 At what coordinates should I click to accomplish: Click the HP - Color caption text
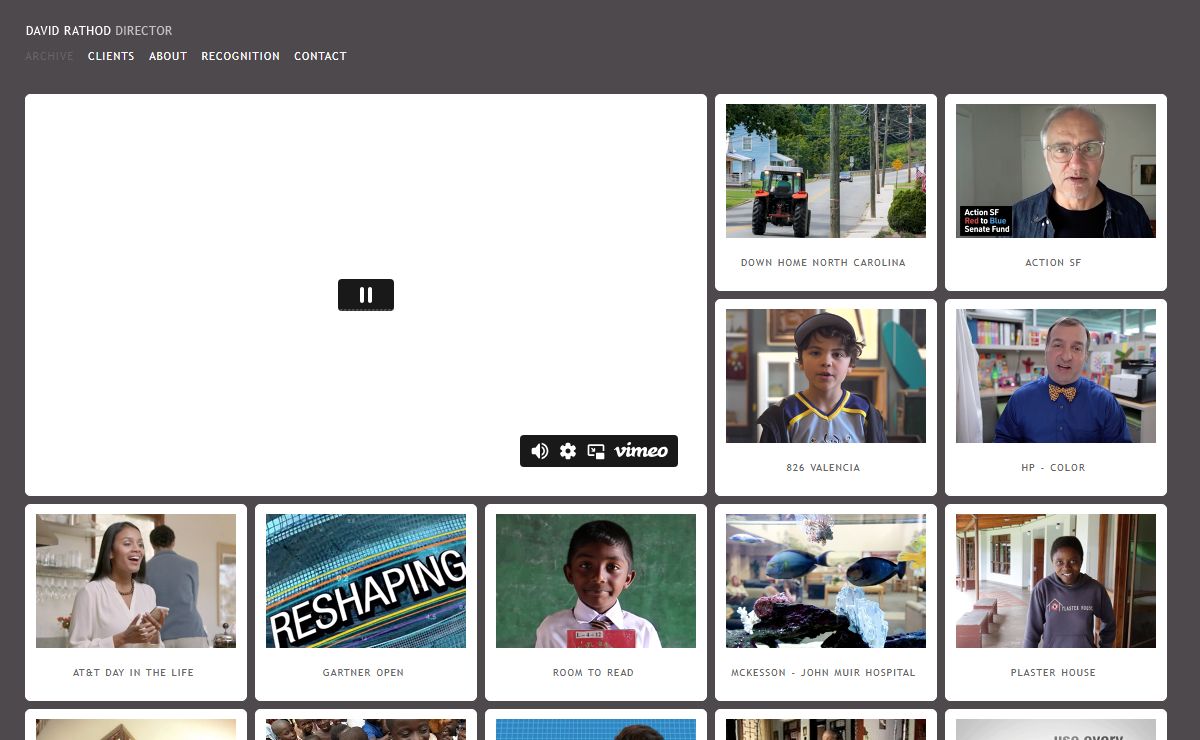pos(1053,468)
